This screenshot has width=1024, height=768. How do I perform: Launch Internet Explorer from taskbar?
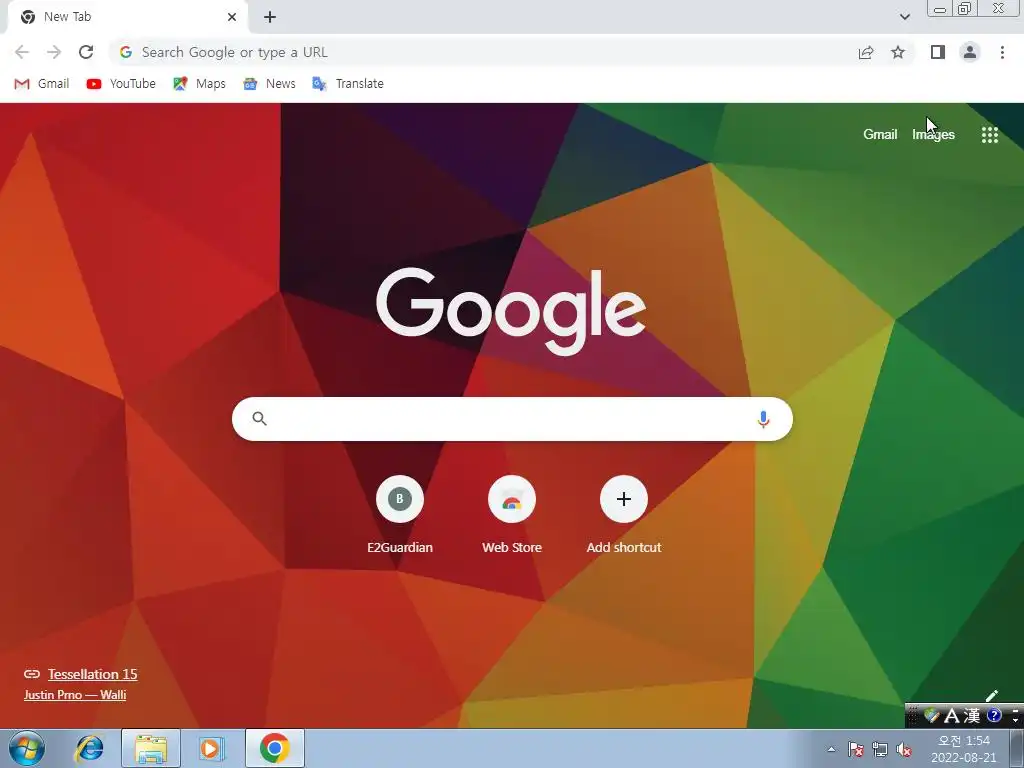pyautogui.click(x=89, y=748)
